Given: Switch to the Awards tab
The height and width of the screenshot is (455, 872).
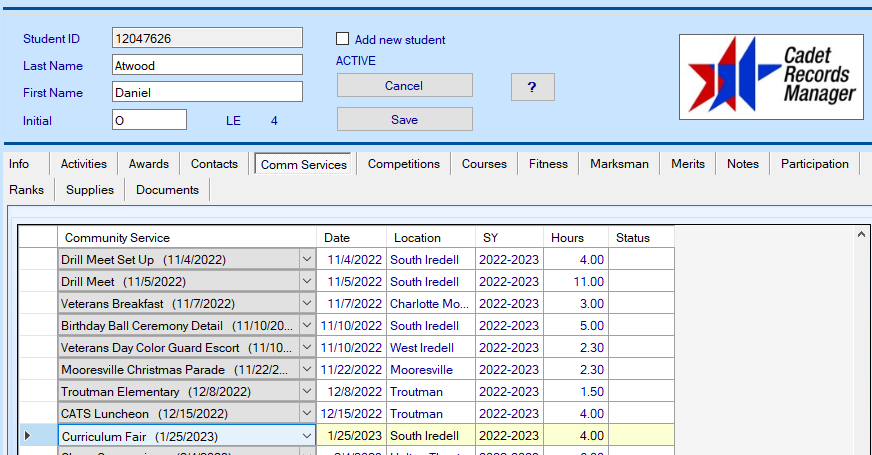Looking at the screenshot, I should [x=149, y=164].
